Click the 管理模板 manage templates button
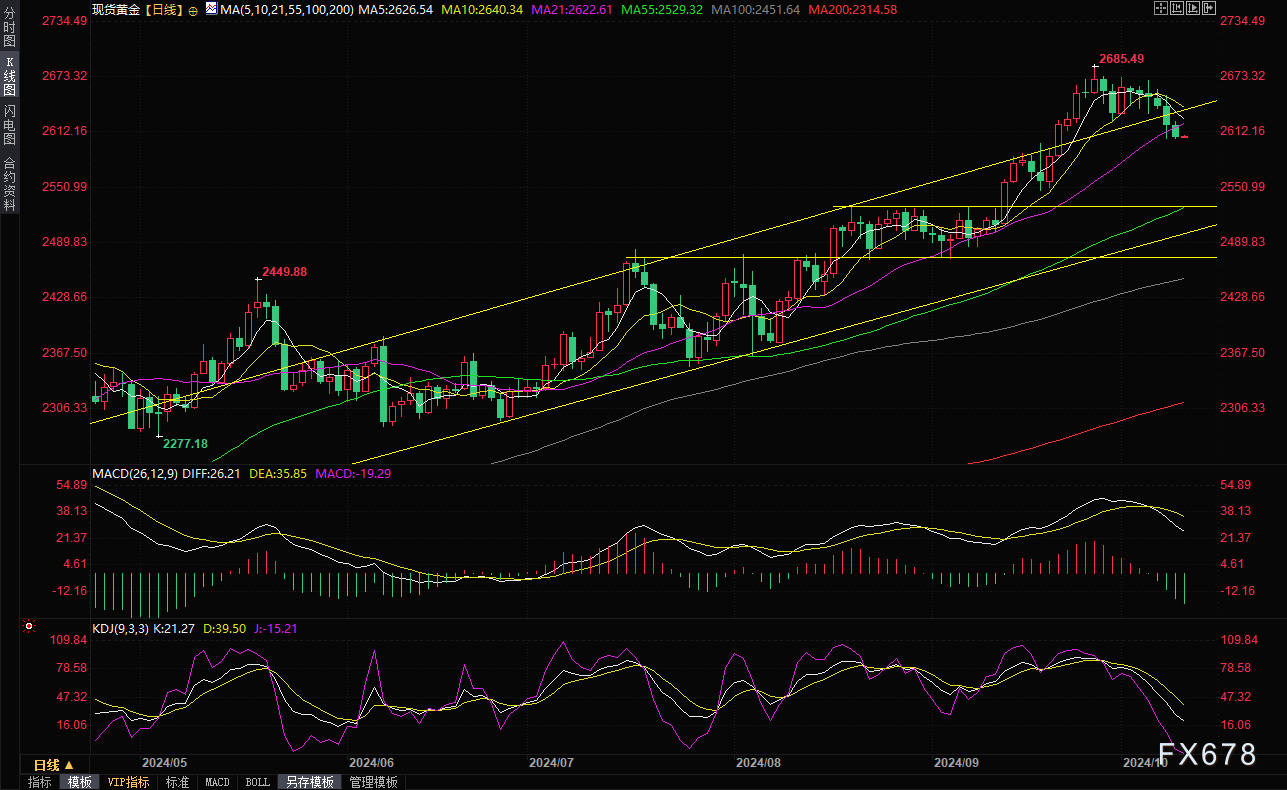 coord(373,782)
